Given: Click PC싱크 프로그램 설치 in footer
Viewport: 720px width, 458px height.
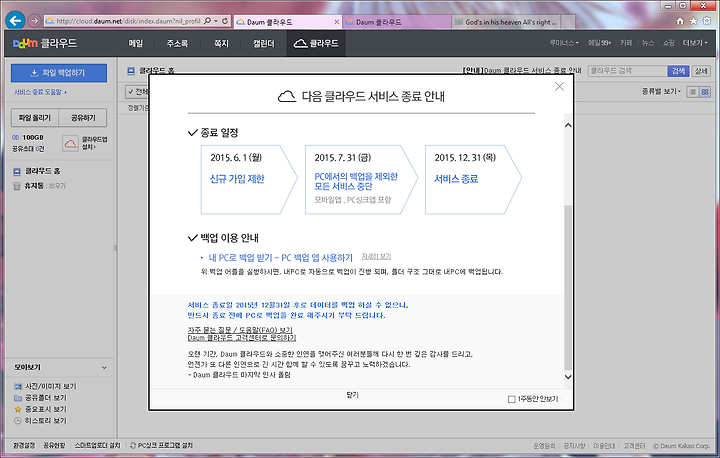Looking at the screenshot, I should [x=162, y=446].
